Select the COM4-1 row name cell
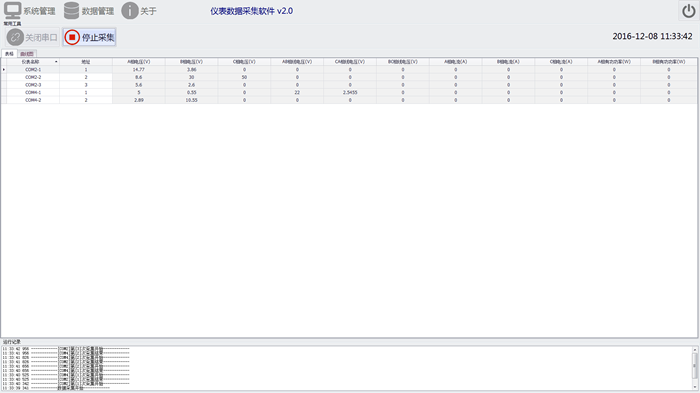This screenshot has height=393, width=700. pyautogui.click(x=33, y=92)
